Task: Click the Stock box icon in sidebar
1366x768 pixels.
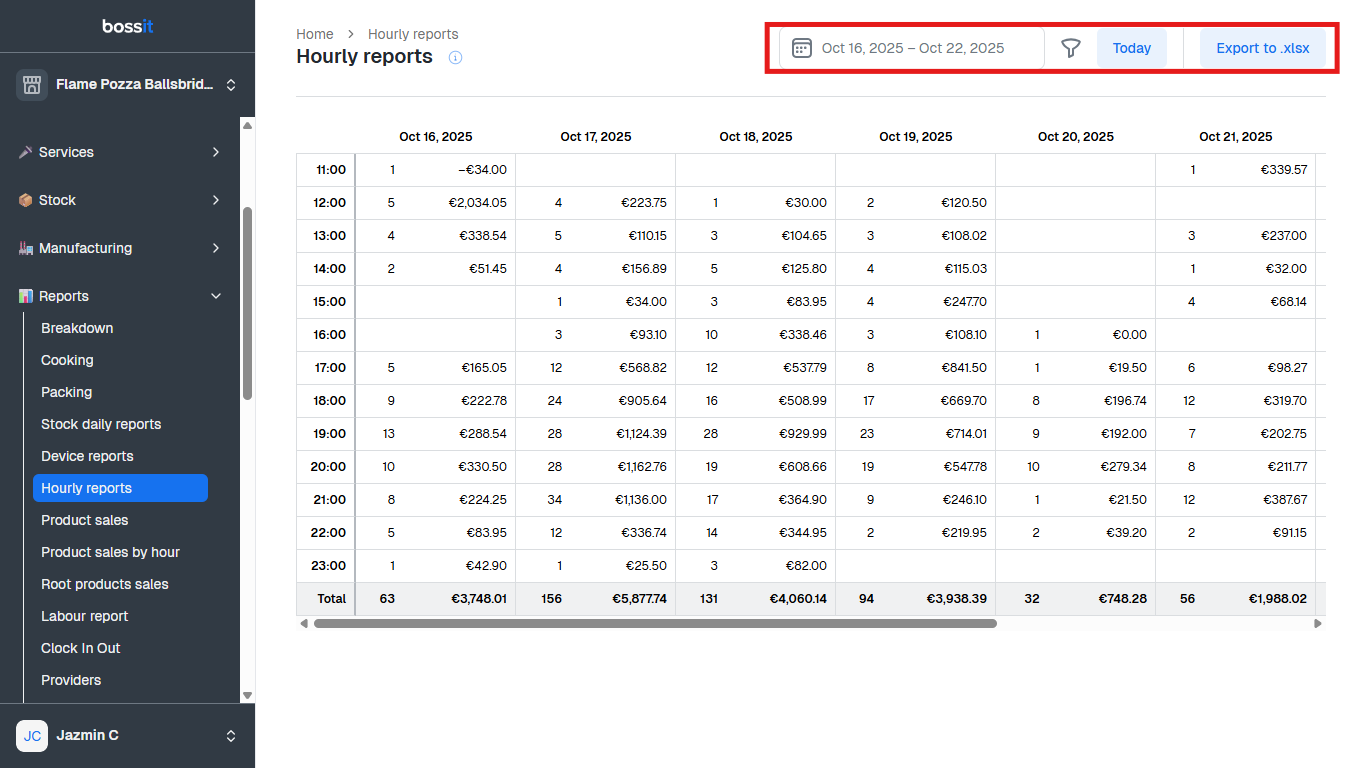Action: tap(26, 200)
